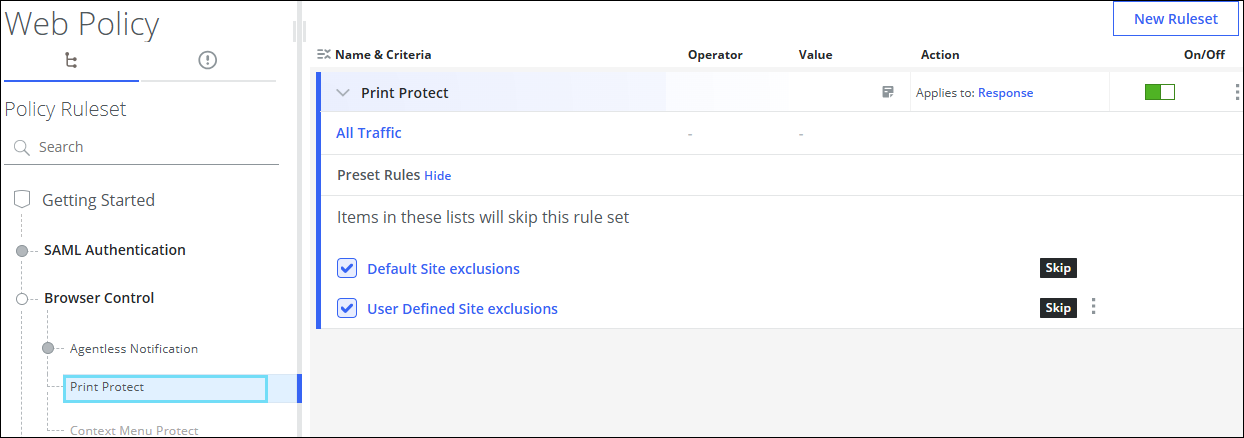Screen dimensions: 1244x438
Task: Open the policy tree view tab icon
Action: click(x=70, y=61)
